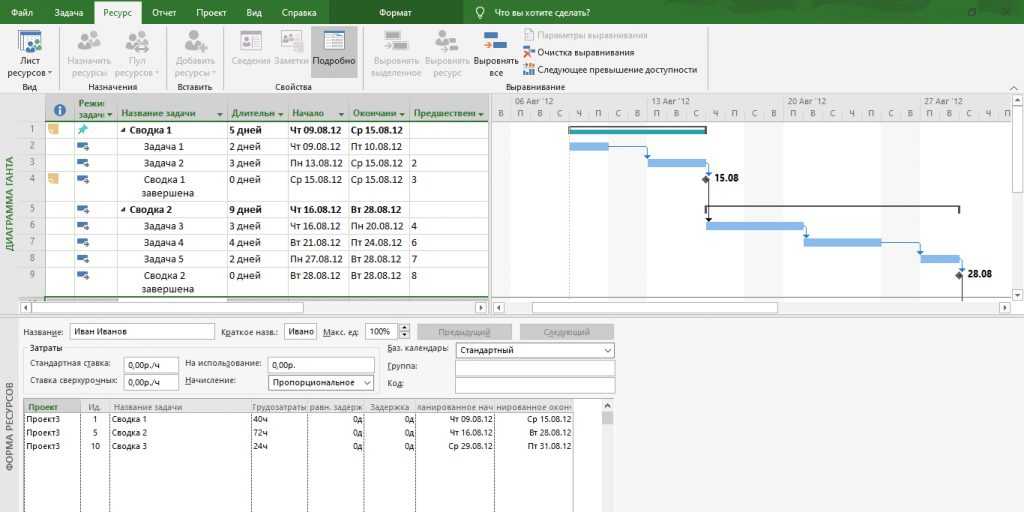Image resolution: width=1024 pixels, height=512 pixels.
Task: Open the Начисление dropdown
Action: 368,382
